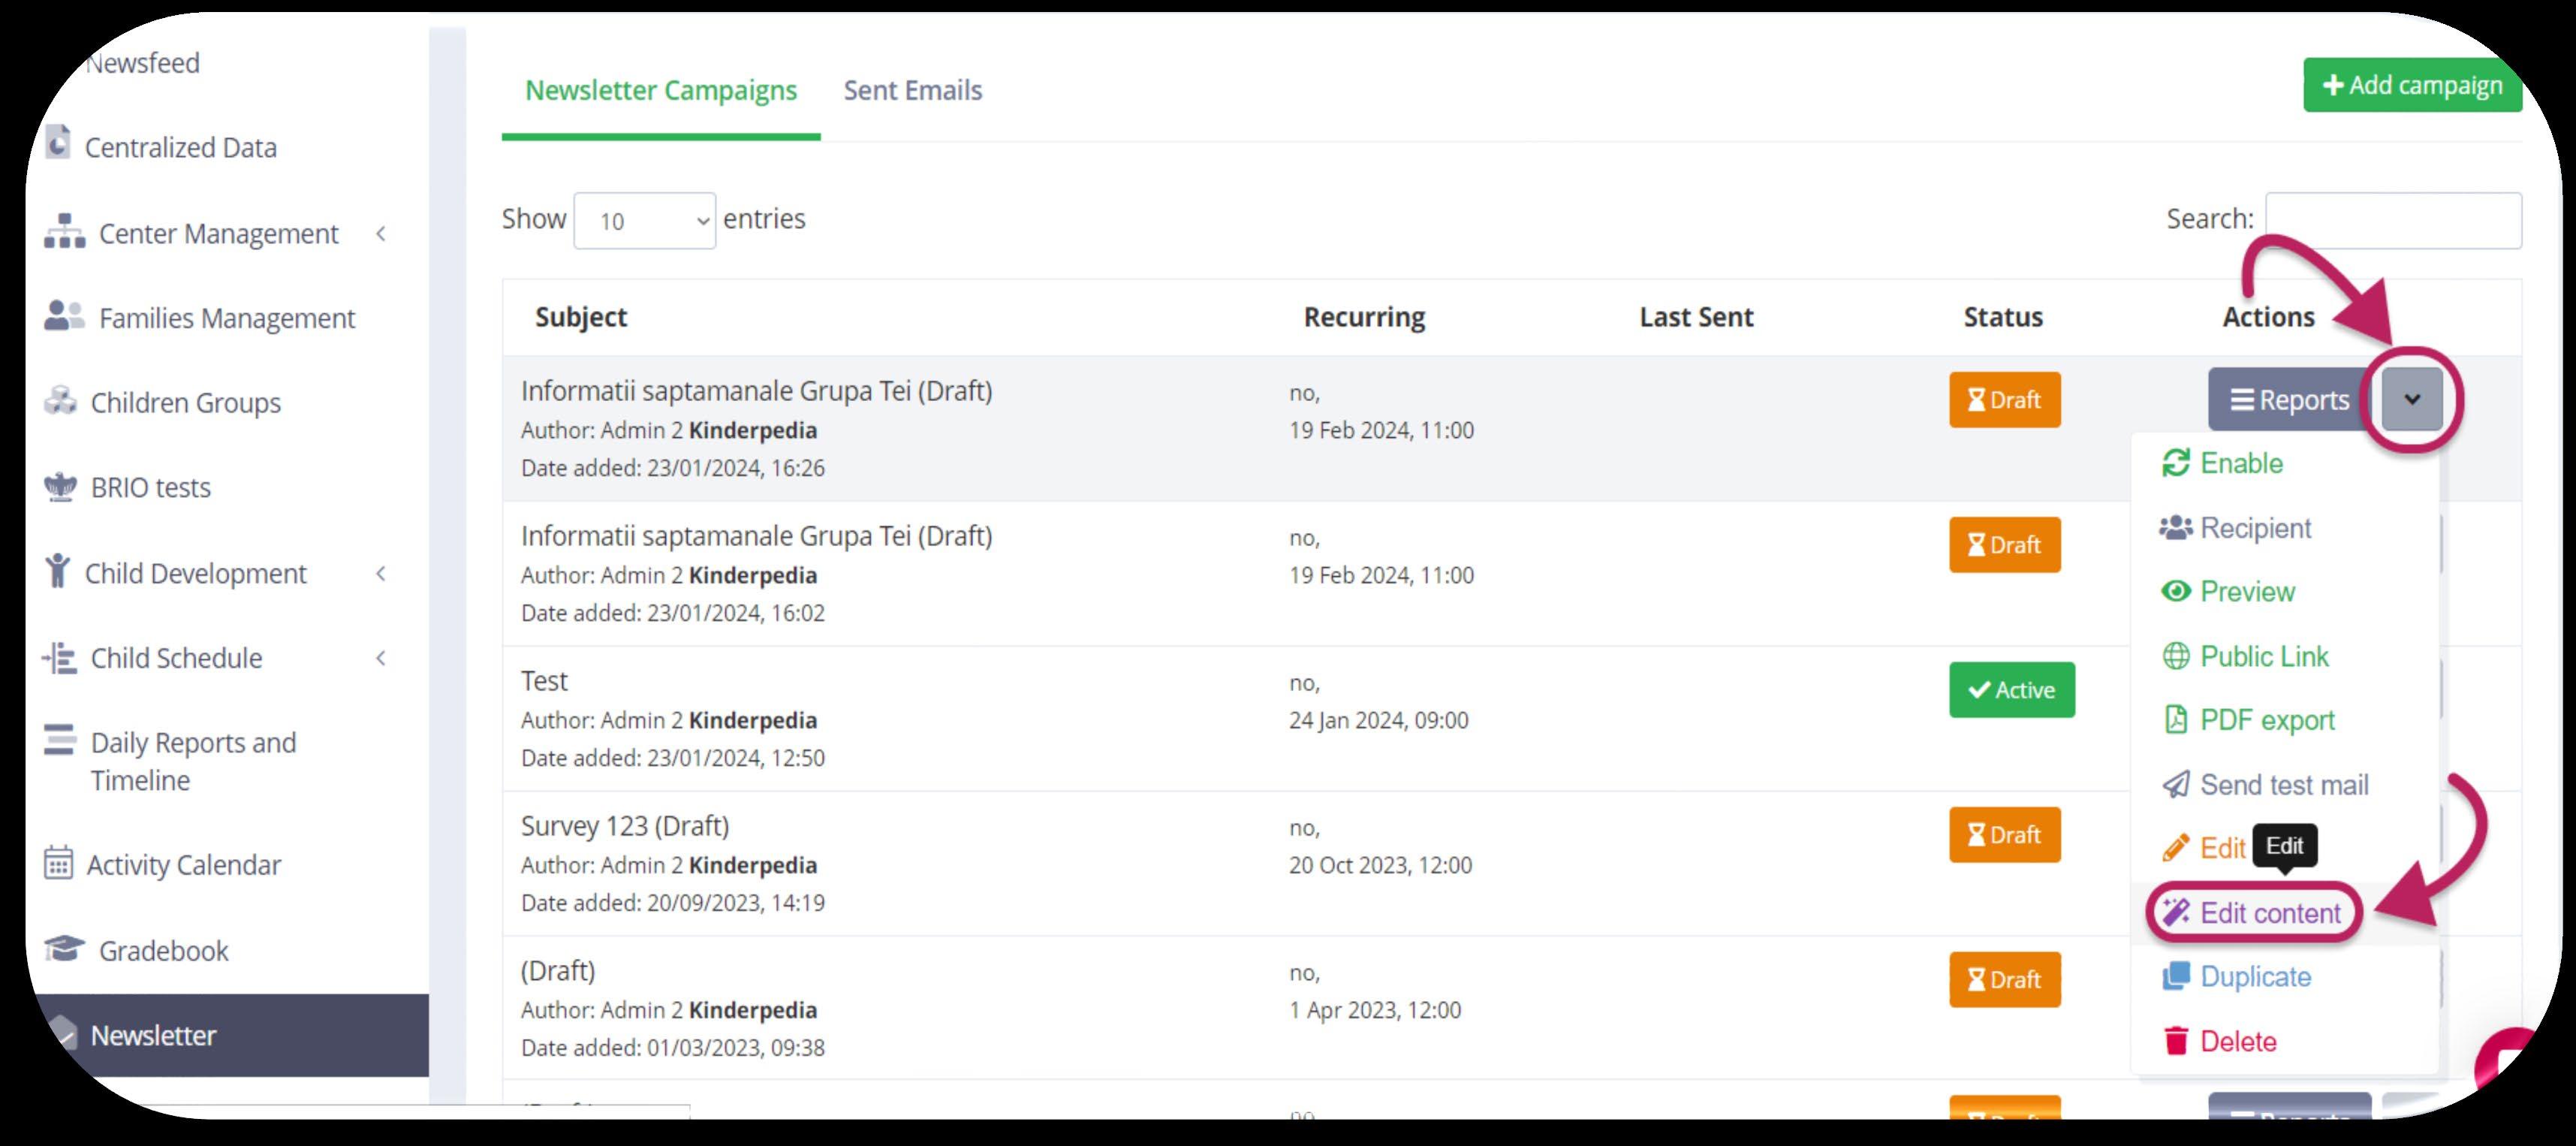This screenshot has height=1146, width=2576.
Task: Expand the Child Schedule submenu chevron
Action: tap(381, 658)
